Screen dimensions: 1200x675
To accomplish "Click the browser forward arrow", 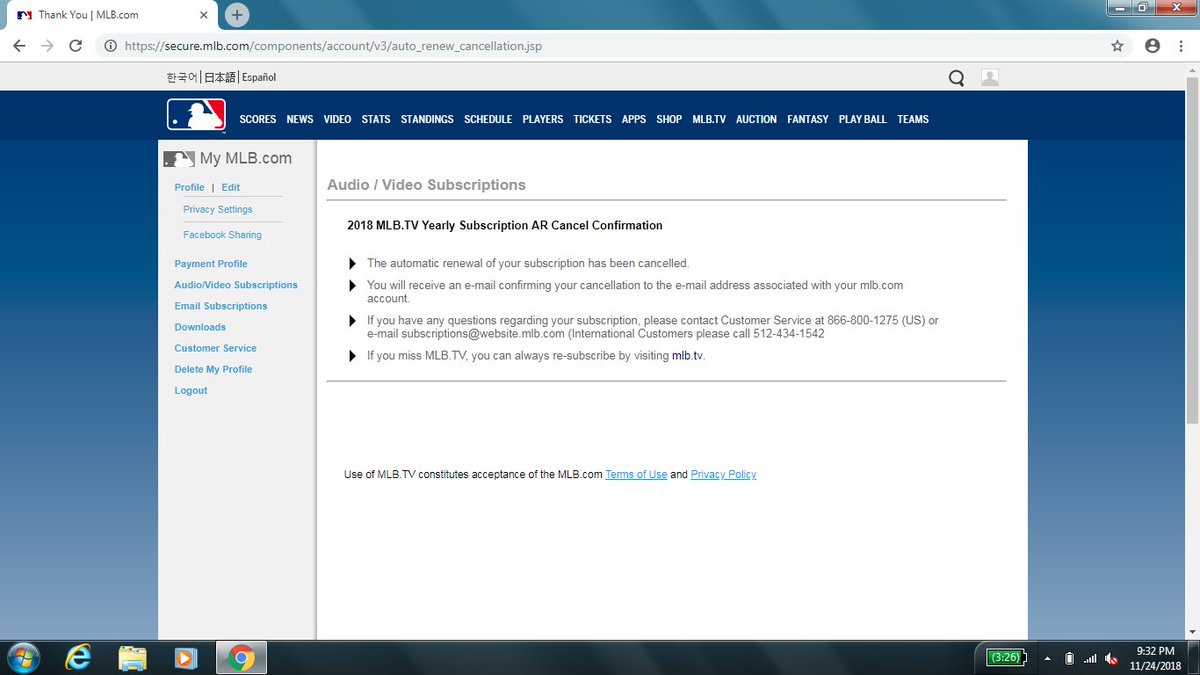I will 47,46.
